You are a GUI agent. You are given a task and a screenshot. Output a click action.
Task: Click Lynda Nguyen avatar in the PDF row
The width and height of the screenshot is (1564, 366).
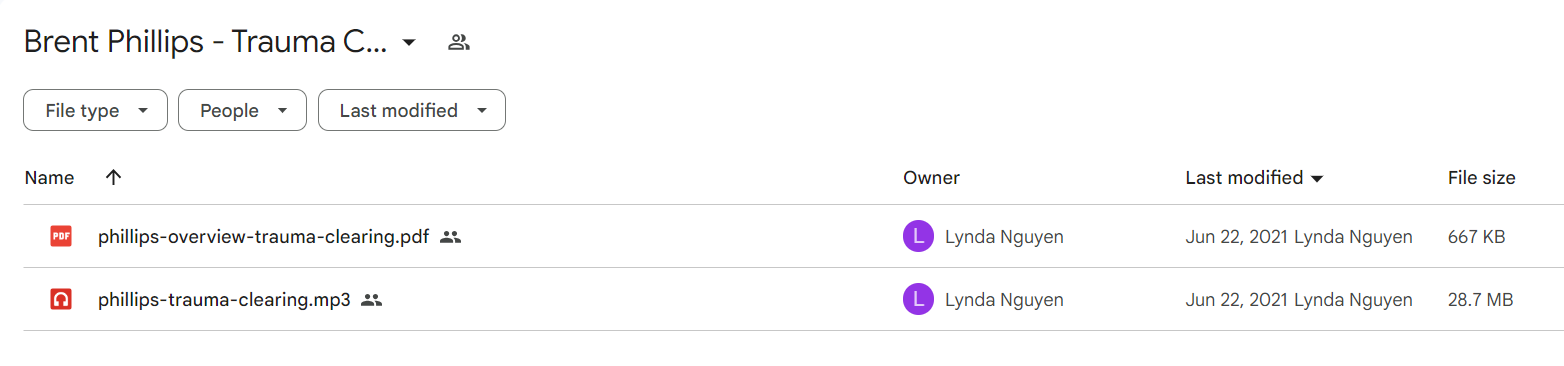pyautogui.click(x=918, y=237)
